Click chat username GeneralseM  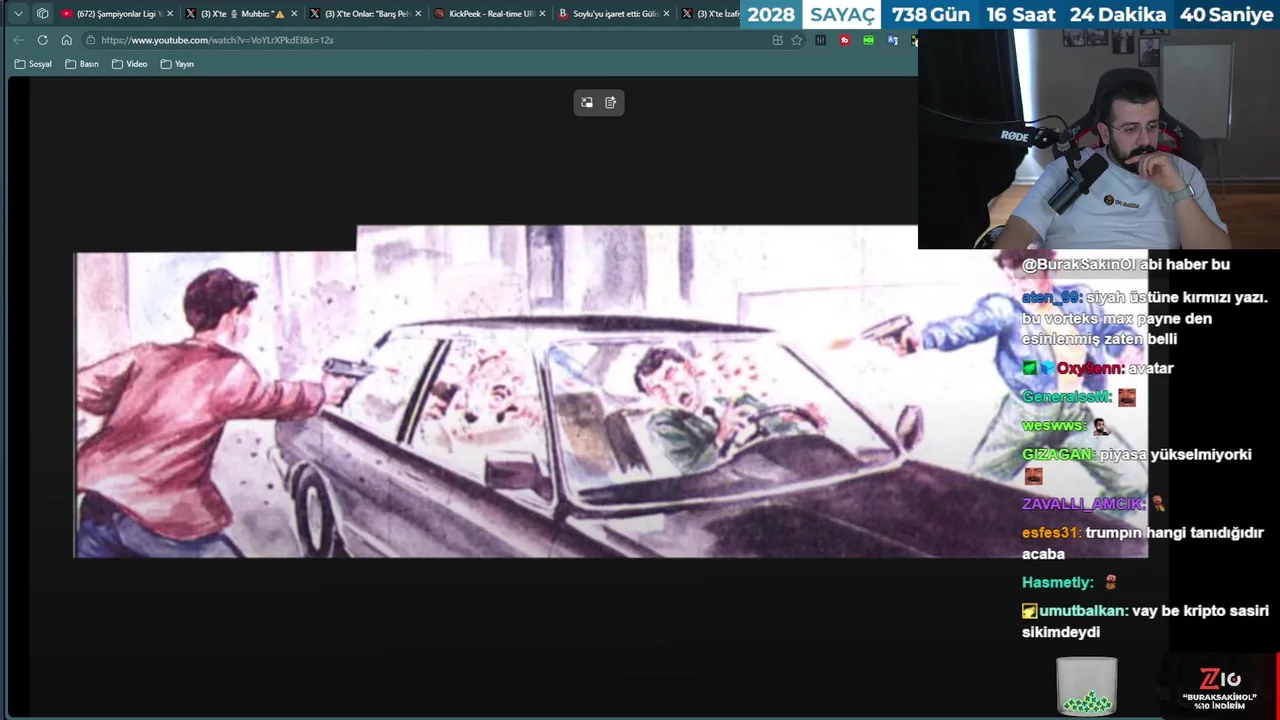[1066, 397]
